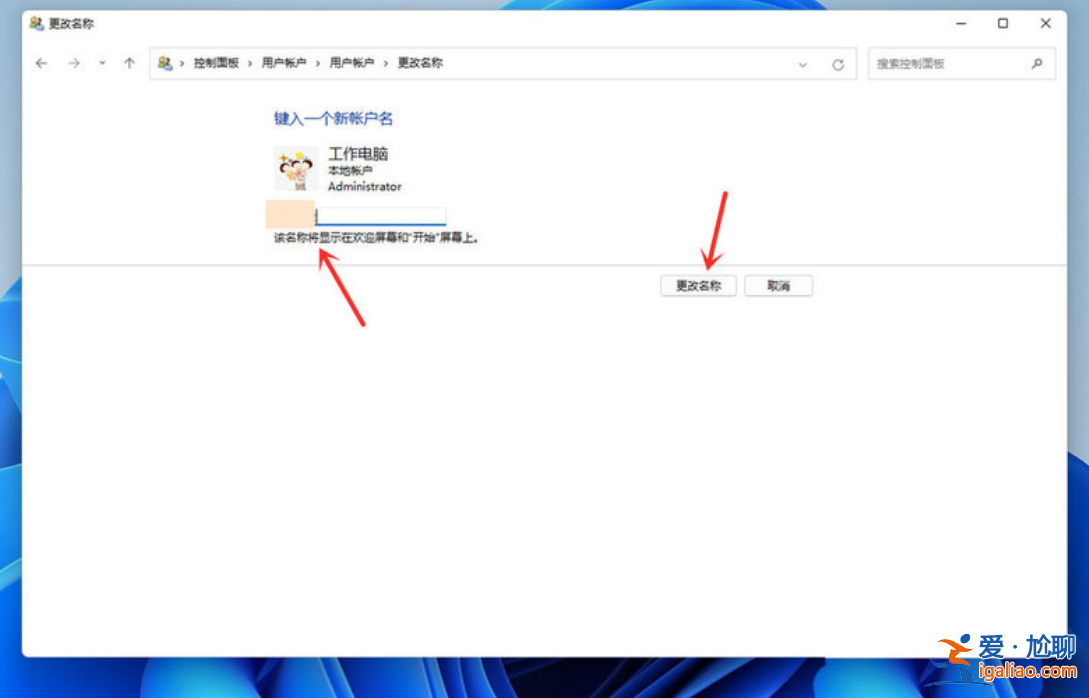Refresh the page with the refresh icon

[837, 63]
